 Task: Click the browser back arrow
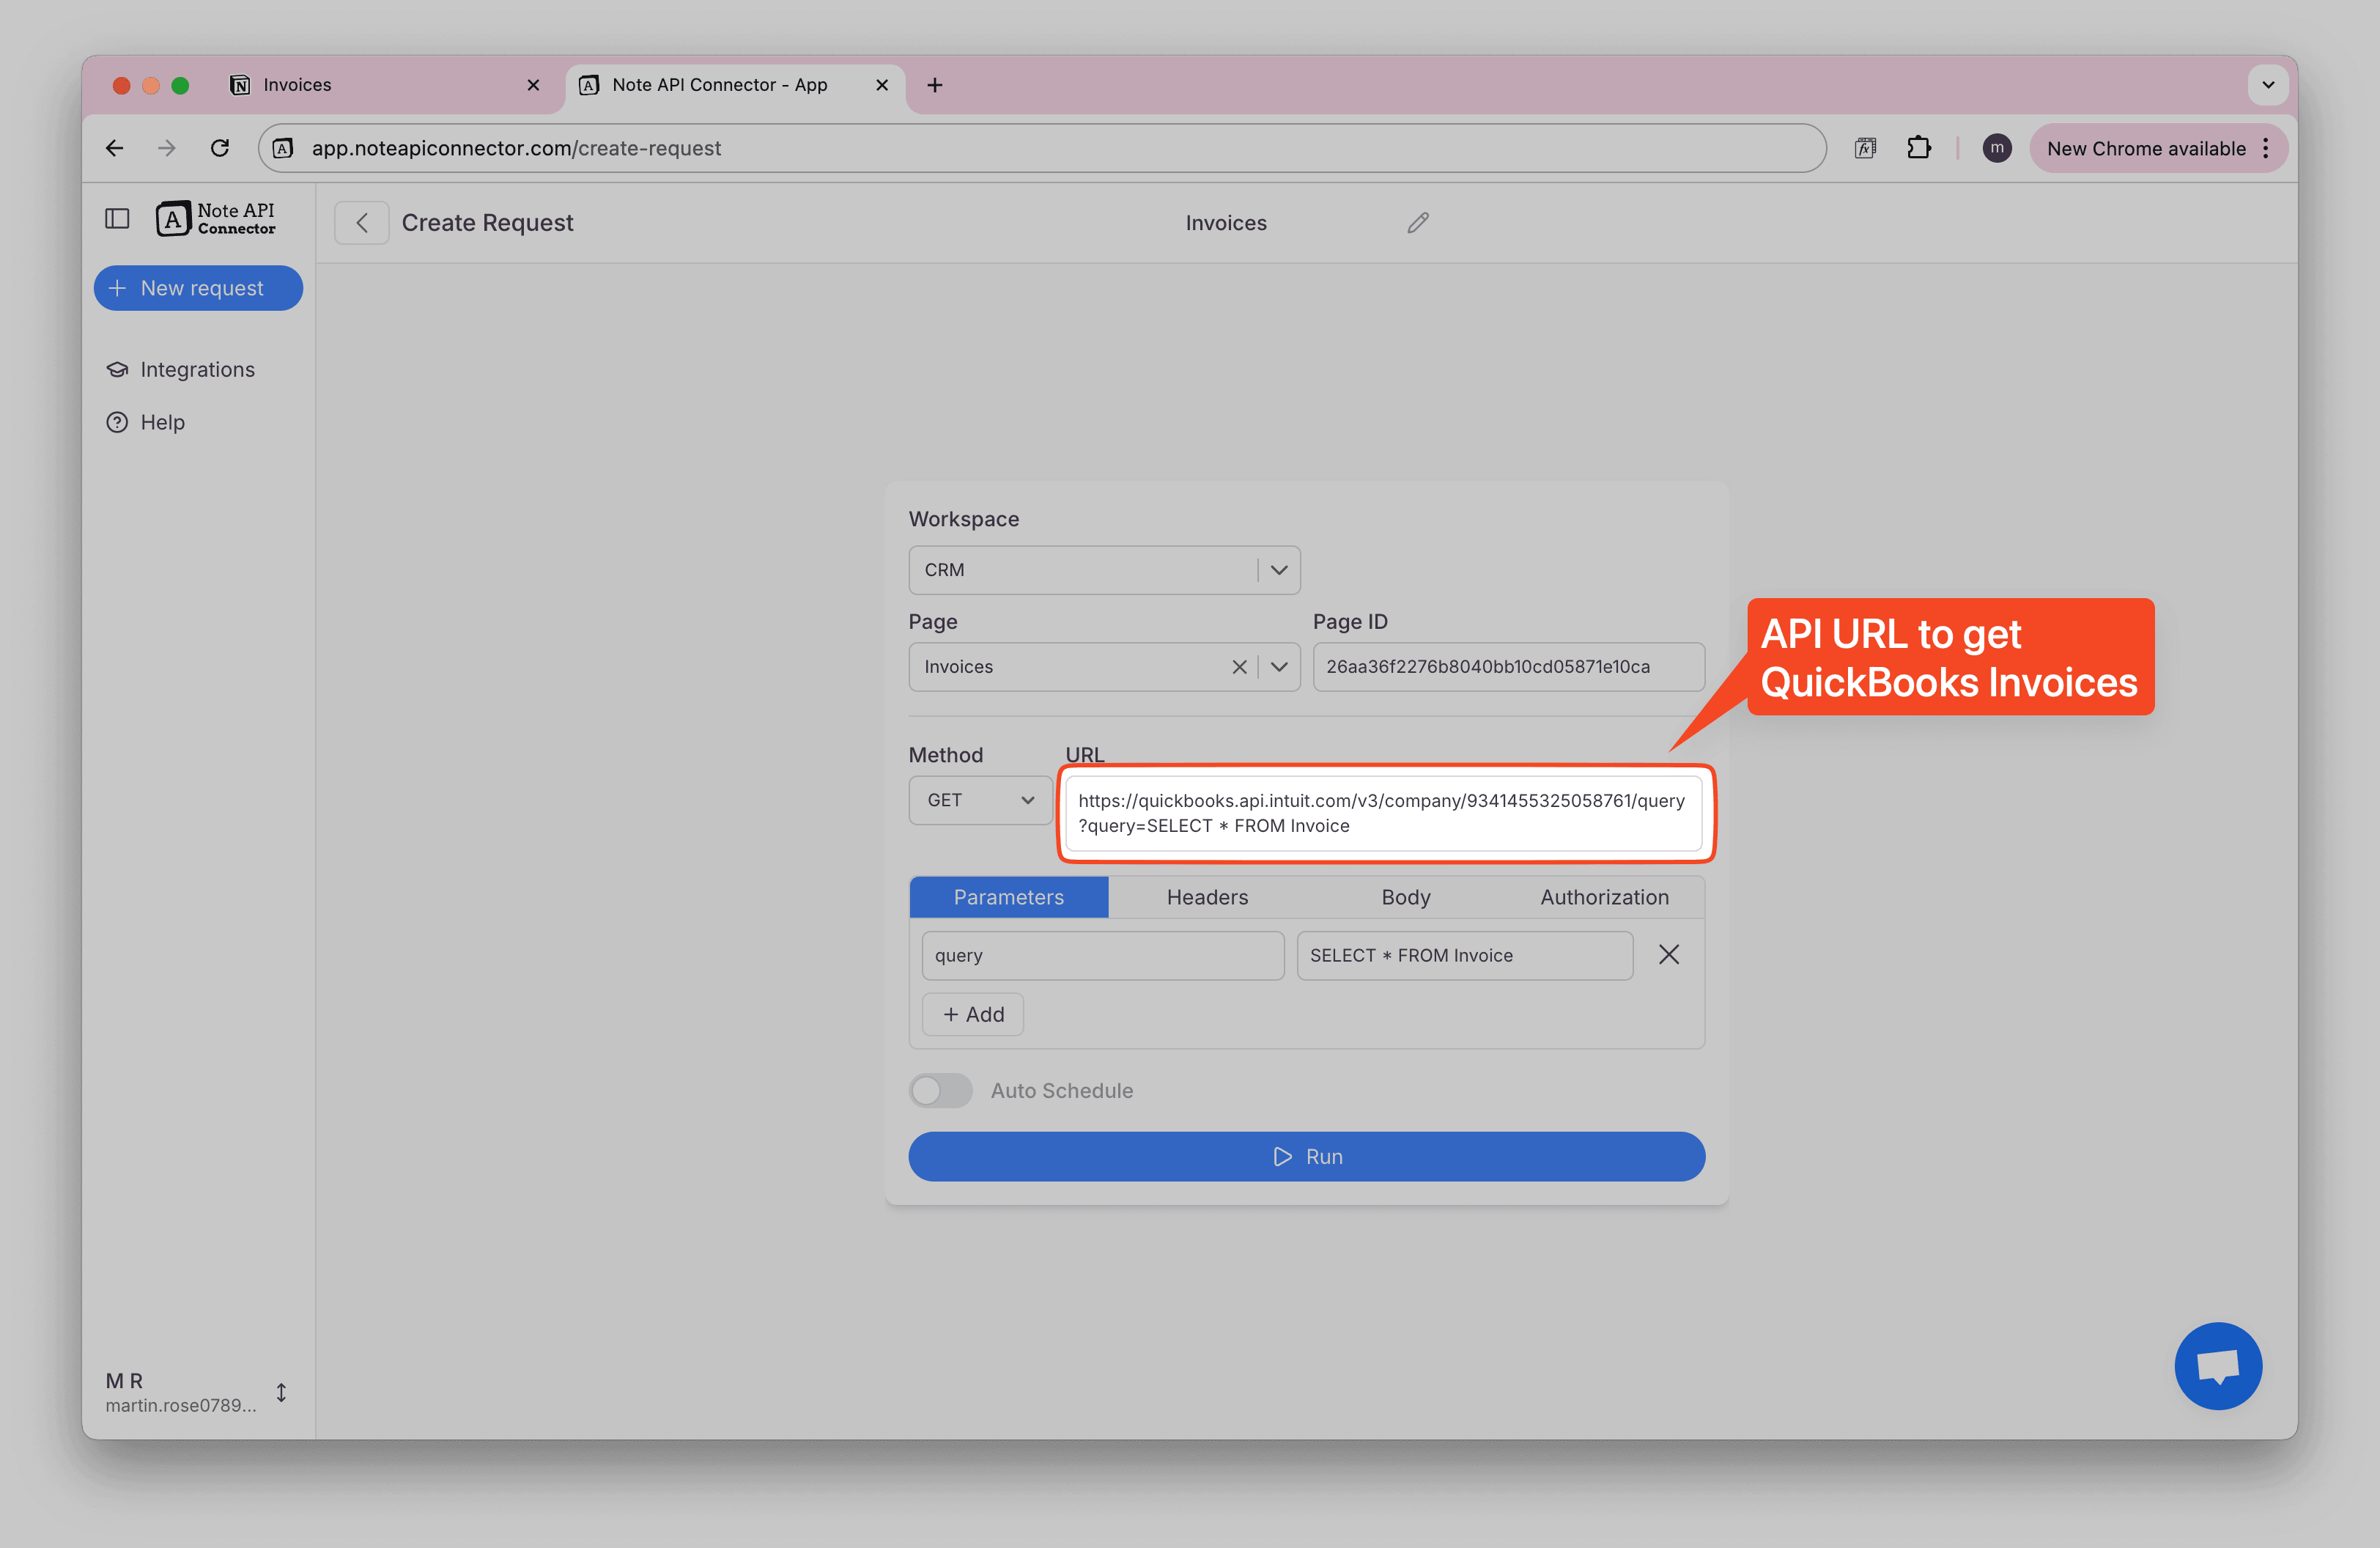[x=115, y=148]
